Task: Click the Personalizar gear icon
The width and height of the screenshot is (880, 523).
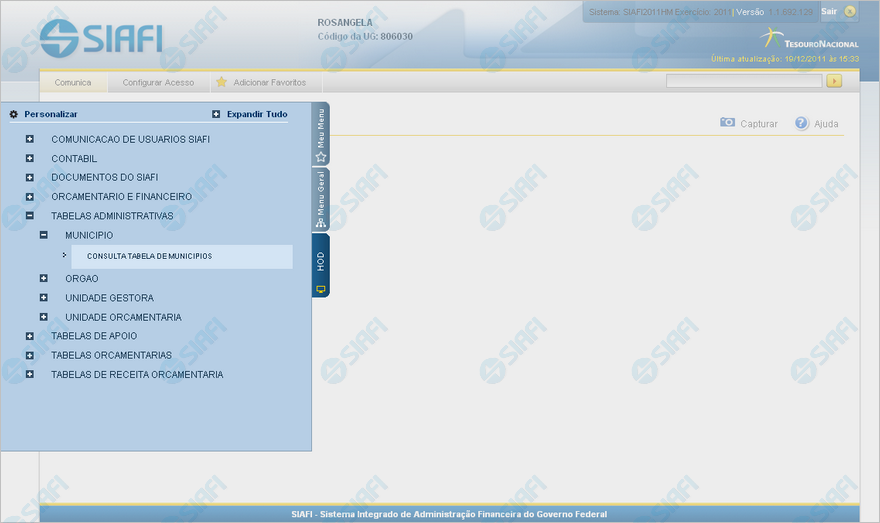Action: 14,114
